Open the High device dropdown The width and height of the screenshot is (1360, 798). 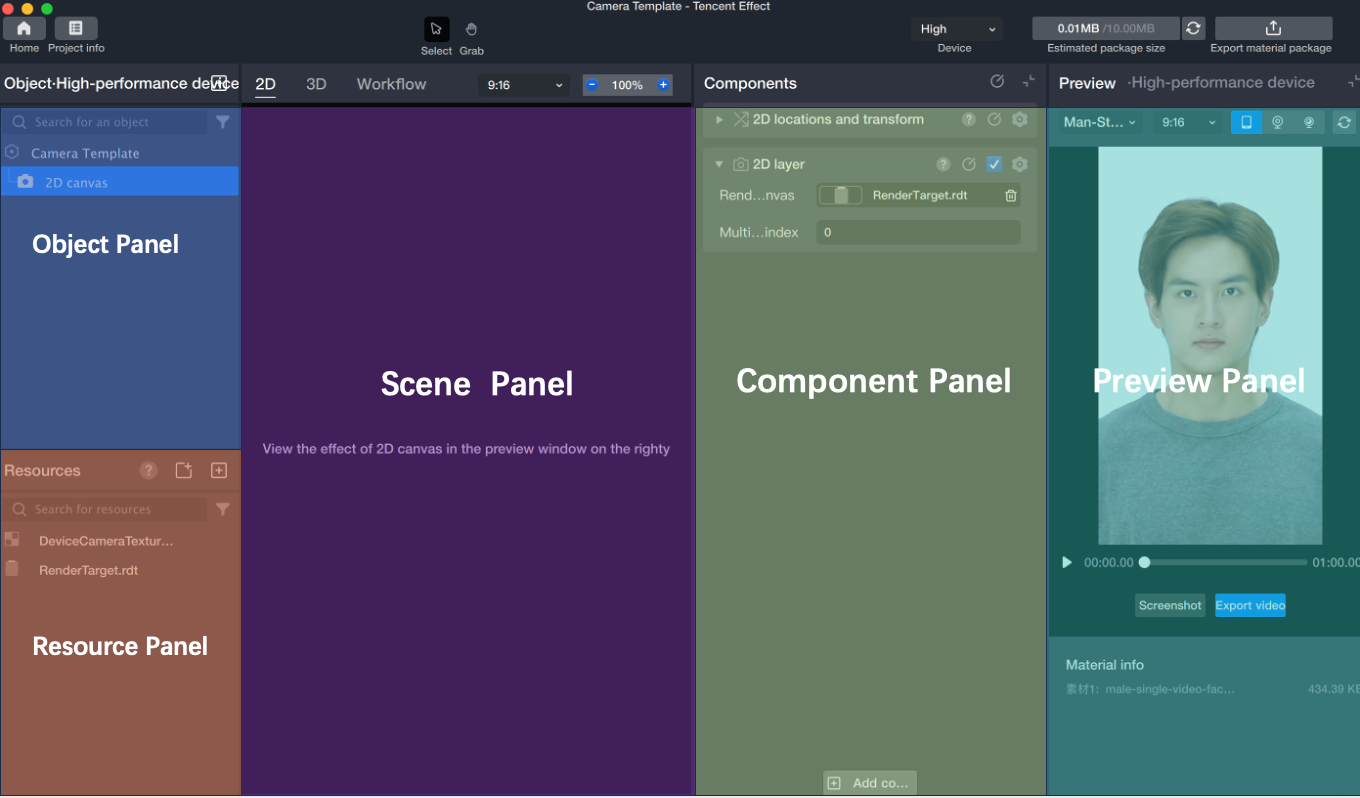pyautogui.click(x=957, y=29)
